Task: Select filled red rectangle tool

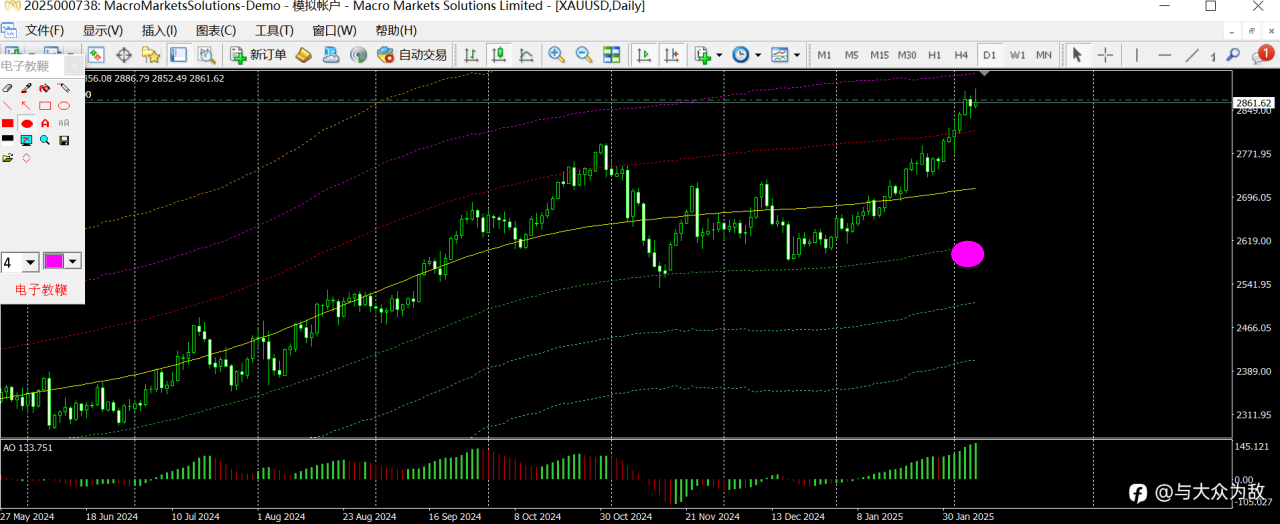Action: tap(8, 123)
